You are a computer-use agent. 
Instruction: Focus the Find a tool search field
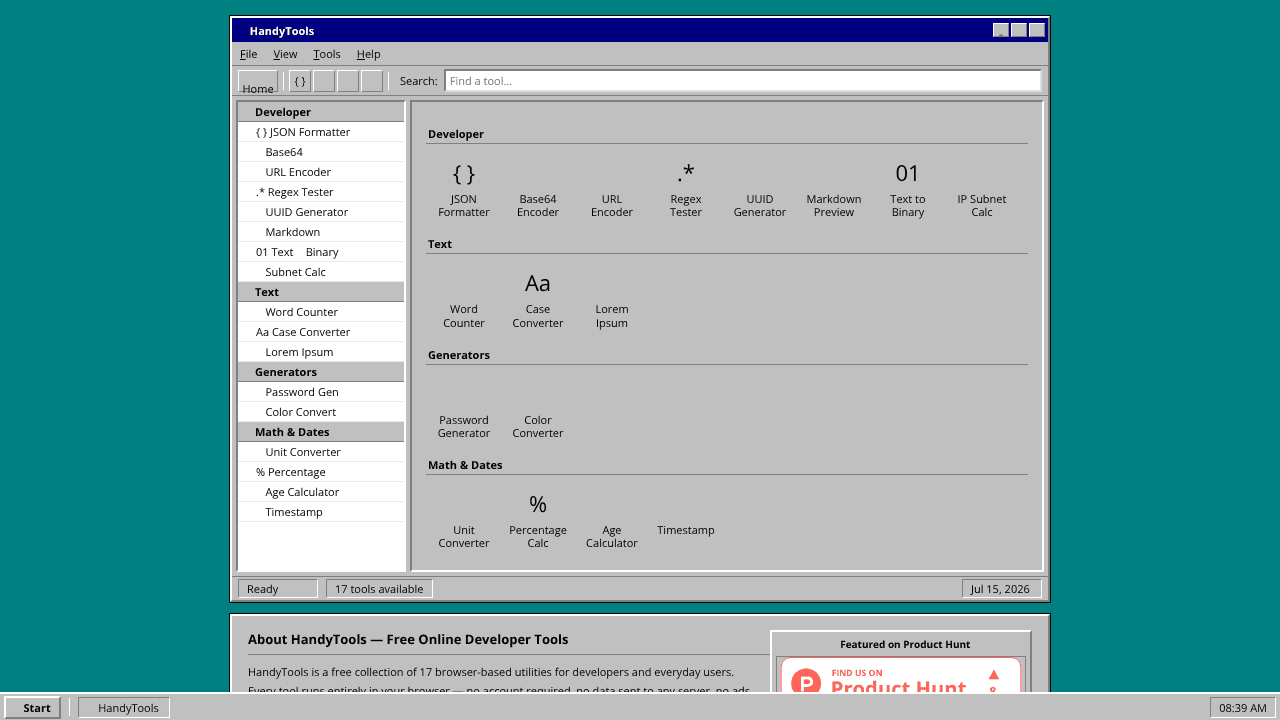click(x=743, y=81)
